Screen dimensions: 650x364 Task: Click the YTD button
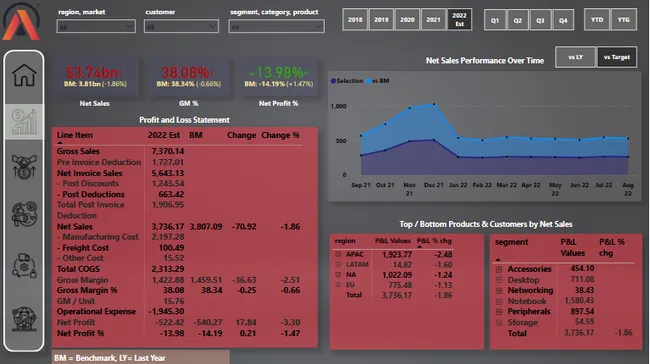point(597,19)
